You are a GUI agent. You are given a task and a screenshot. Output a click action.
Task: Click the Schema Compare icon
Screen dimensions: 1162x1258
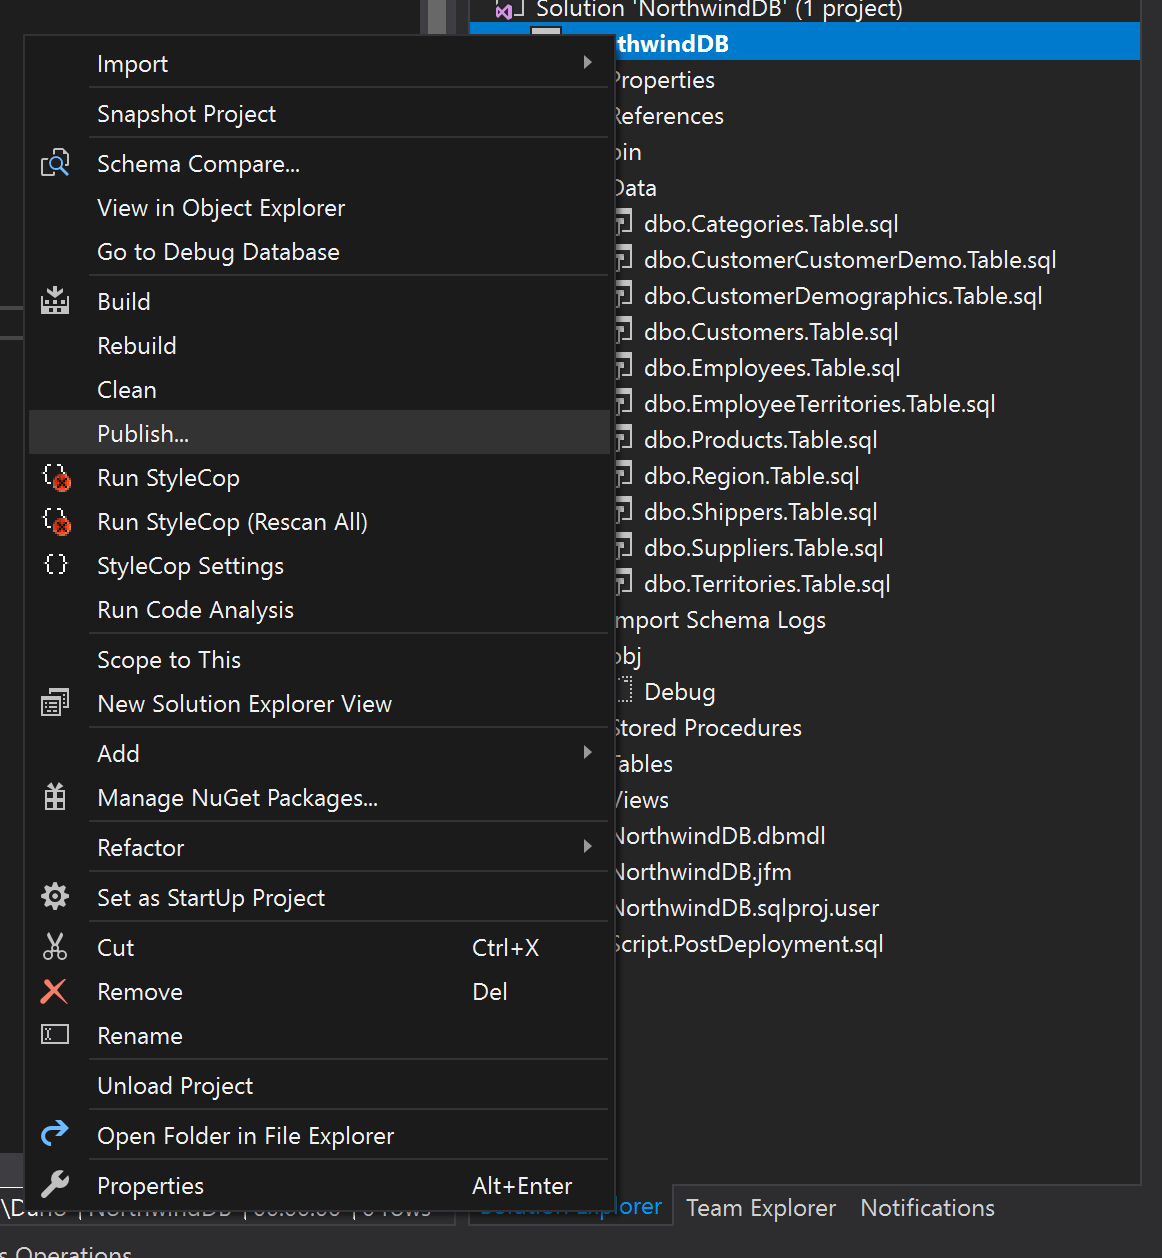(55, 163)
